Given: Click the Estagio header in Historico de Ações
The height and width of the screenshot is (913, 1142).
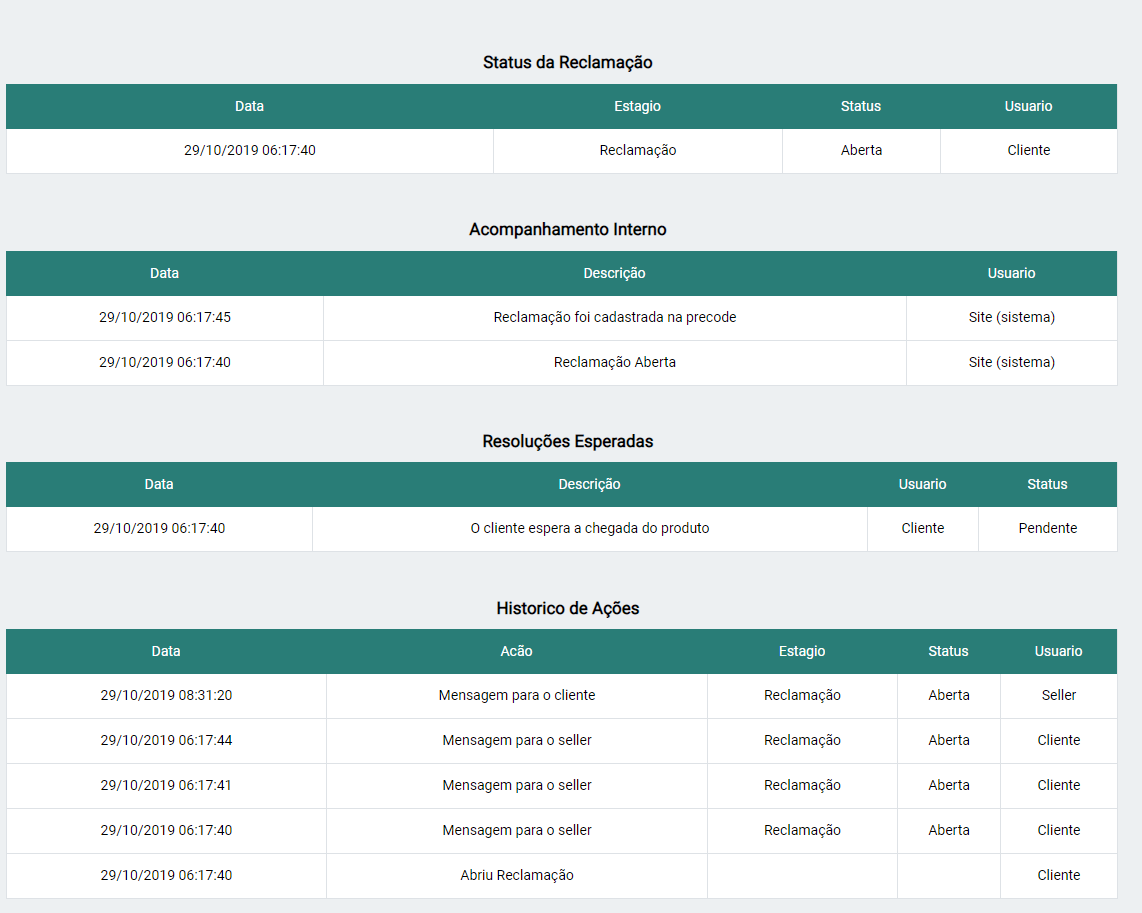Looking at the screenshot, I should (802, 652).
